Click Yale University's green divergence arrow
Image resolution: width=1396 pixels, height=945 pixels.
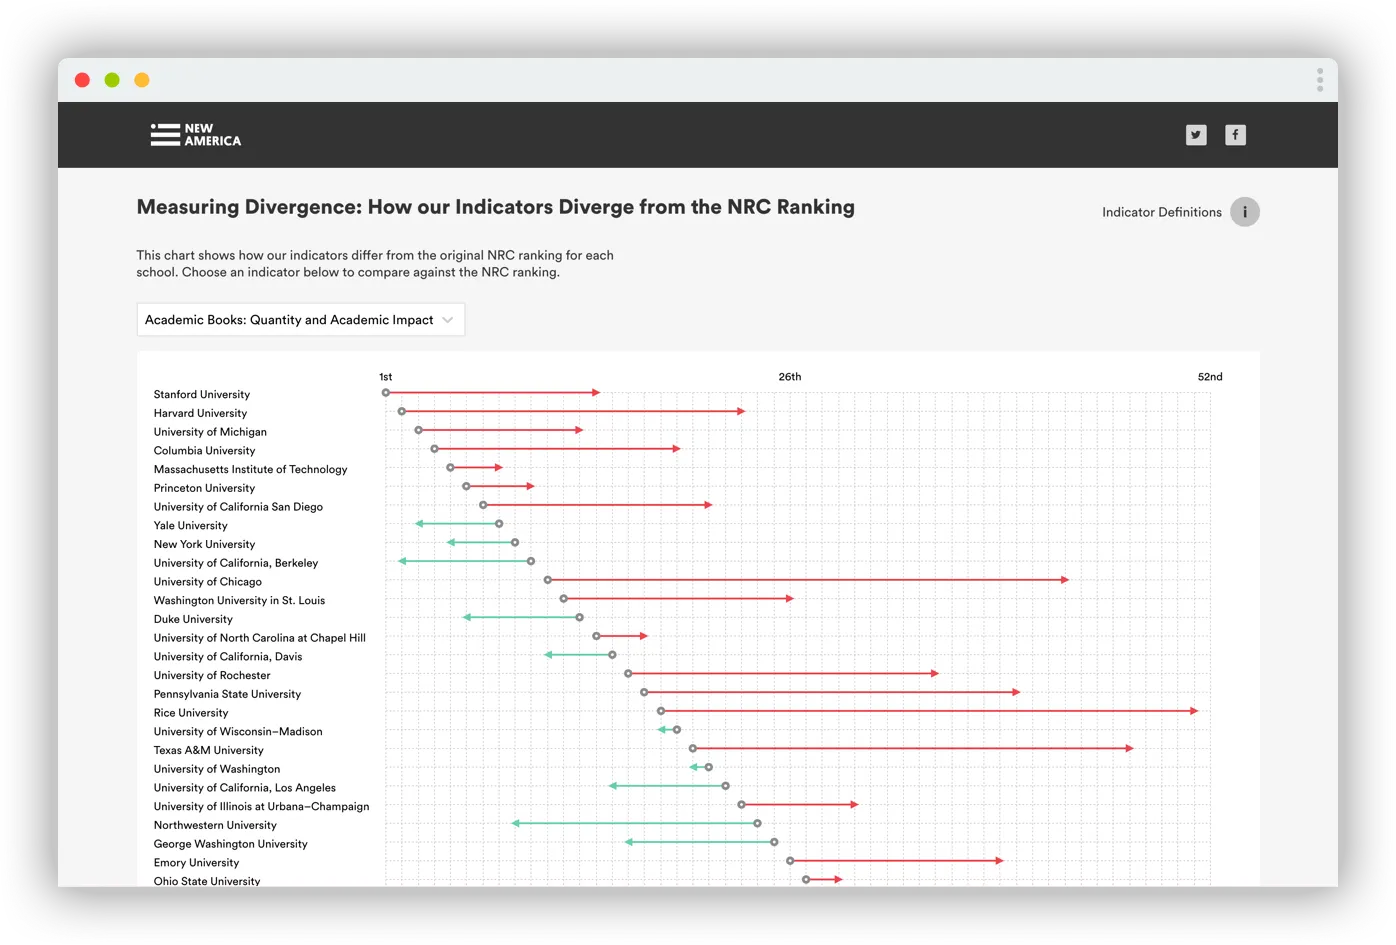pos(458,523)
